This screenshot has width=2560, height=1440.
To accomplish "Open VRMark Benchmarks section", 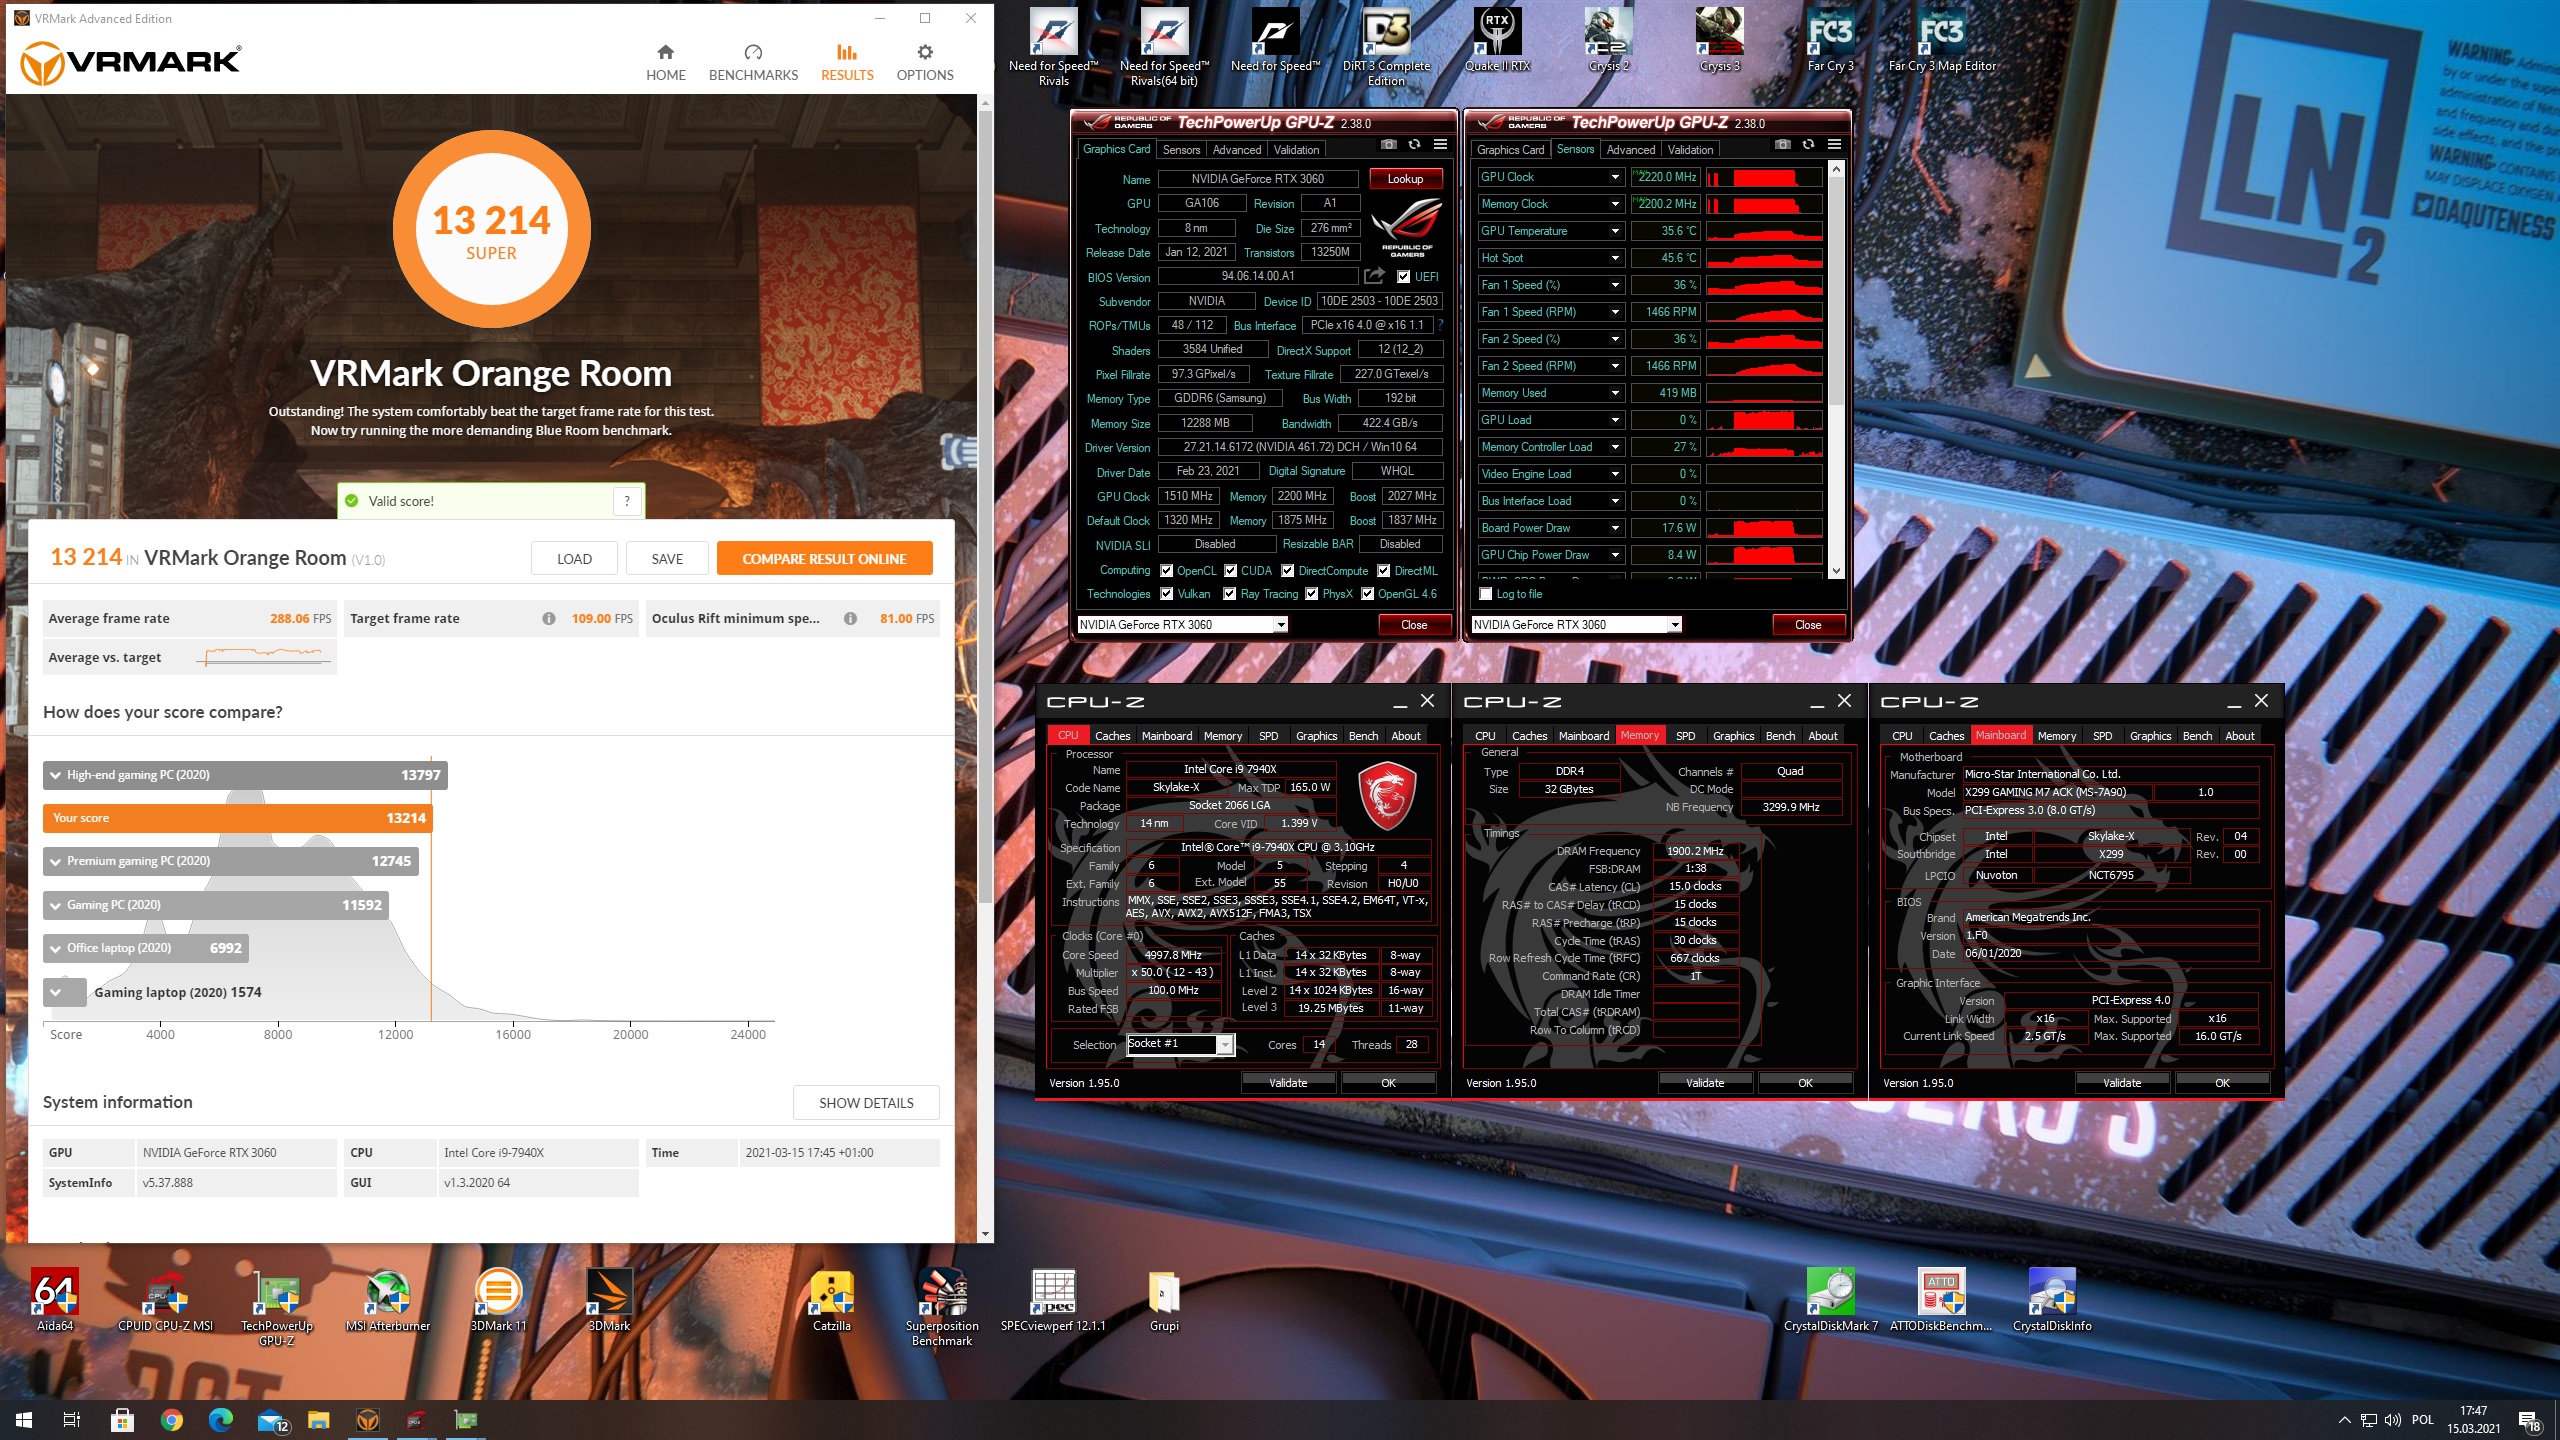I will [753, 62].
